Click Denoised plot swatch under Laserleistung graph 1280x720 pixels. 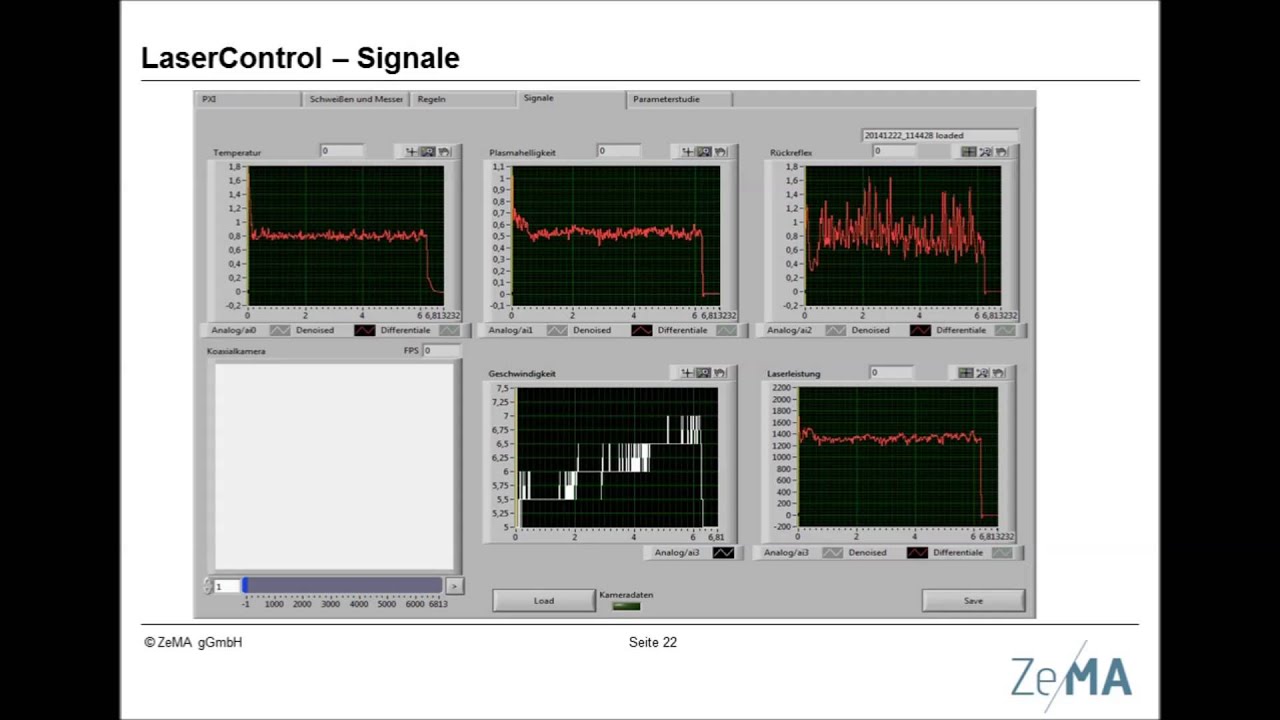(917, 552)
